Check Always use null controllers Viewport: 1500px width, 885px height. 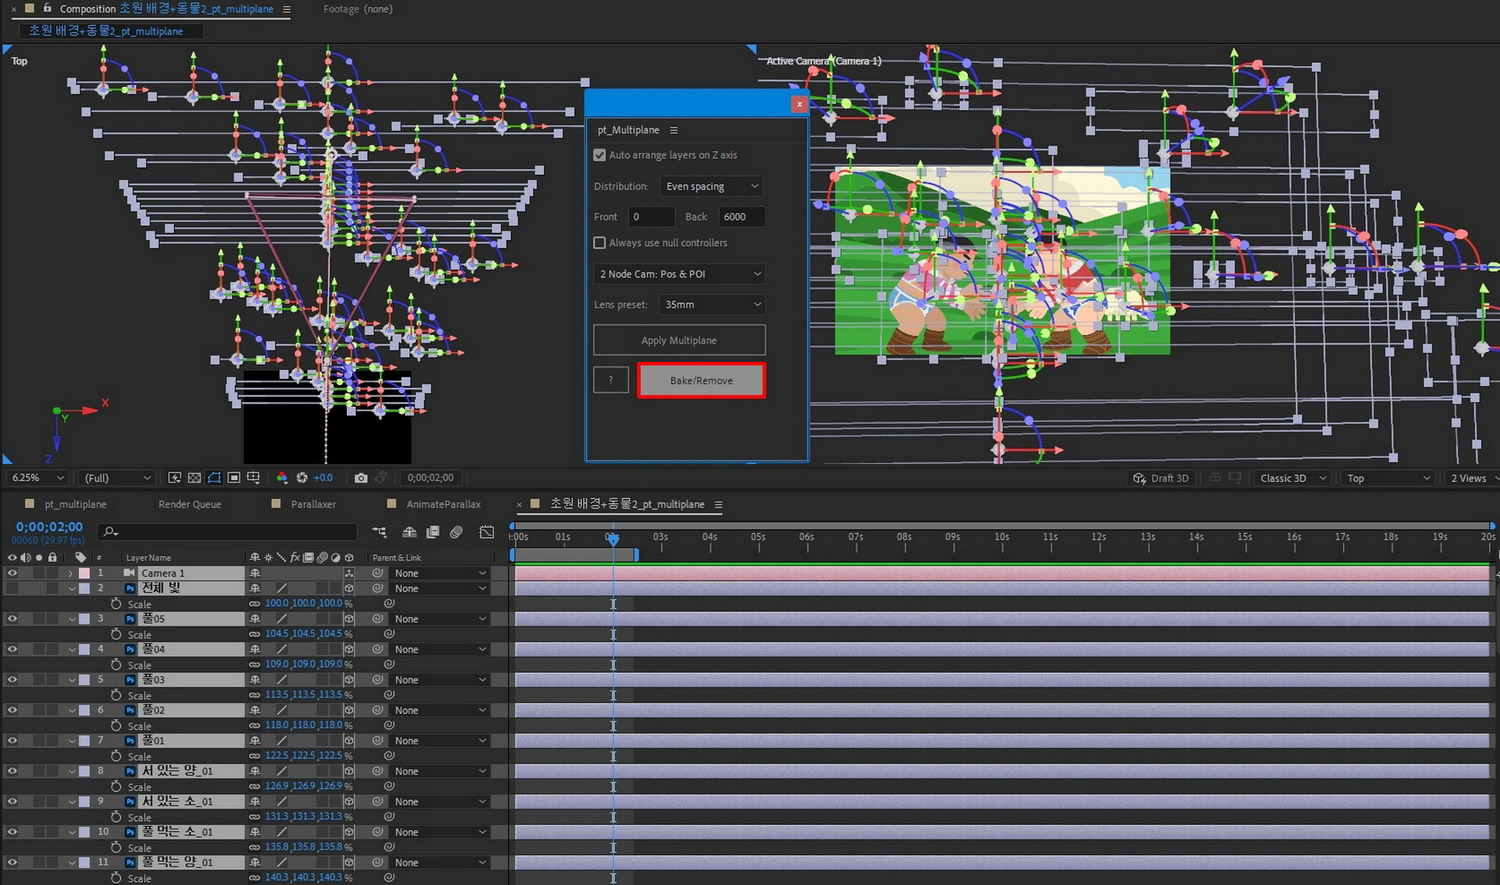(x=600, y=243)
